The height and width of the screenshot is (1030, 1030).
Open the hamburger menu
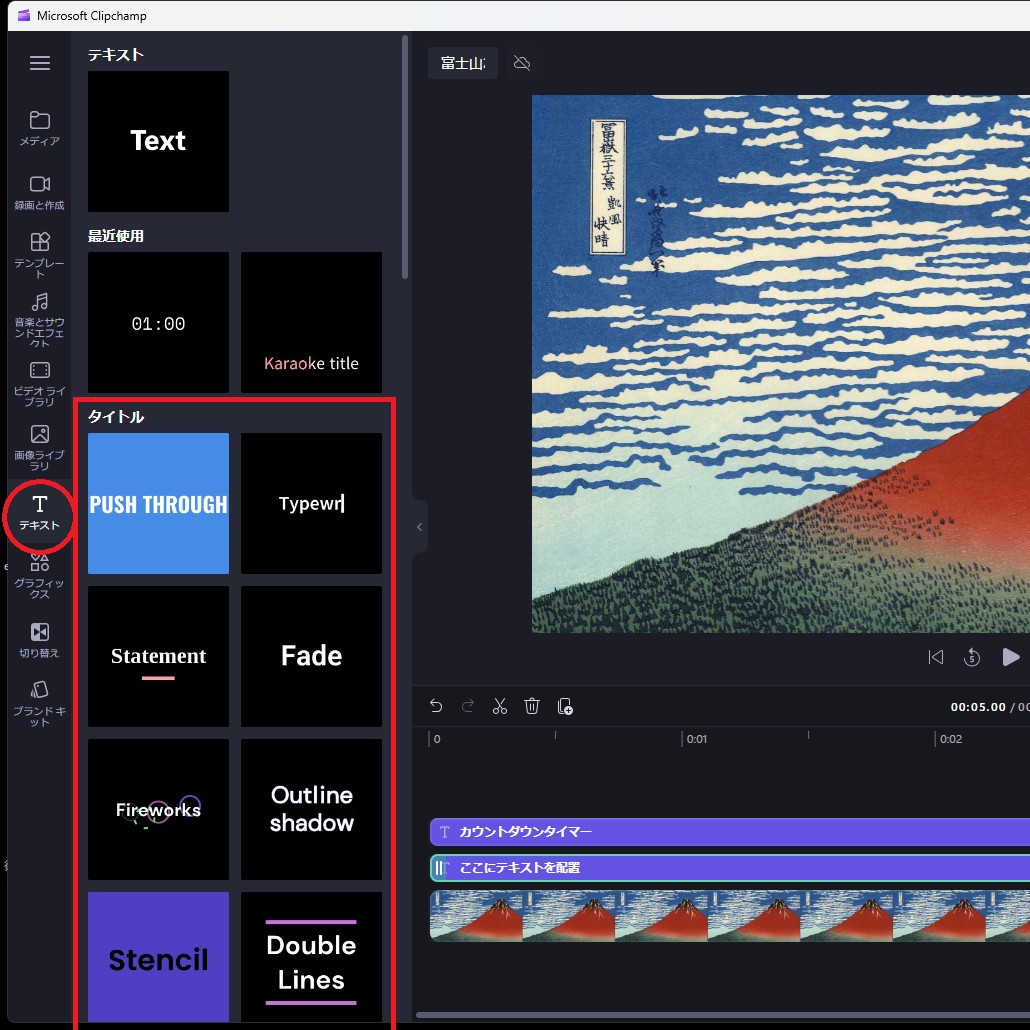39,62
